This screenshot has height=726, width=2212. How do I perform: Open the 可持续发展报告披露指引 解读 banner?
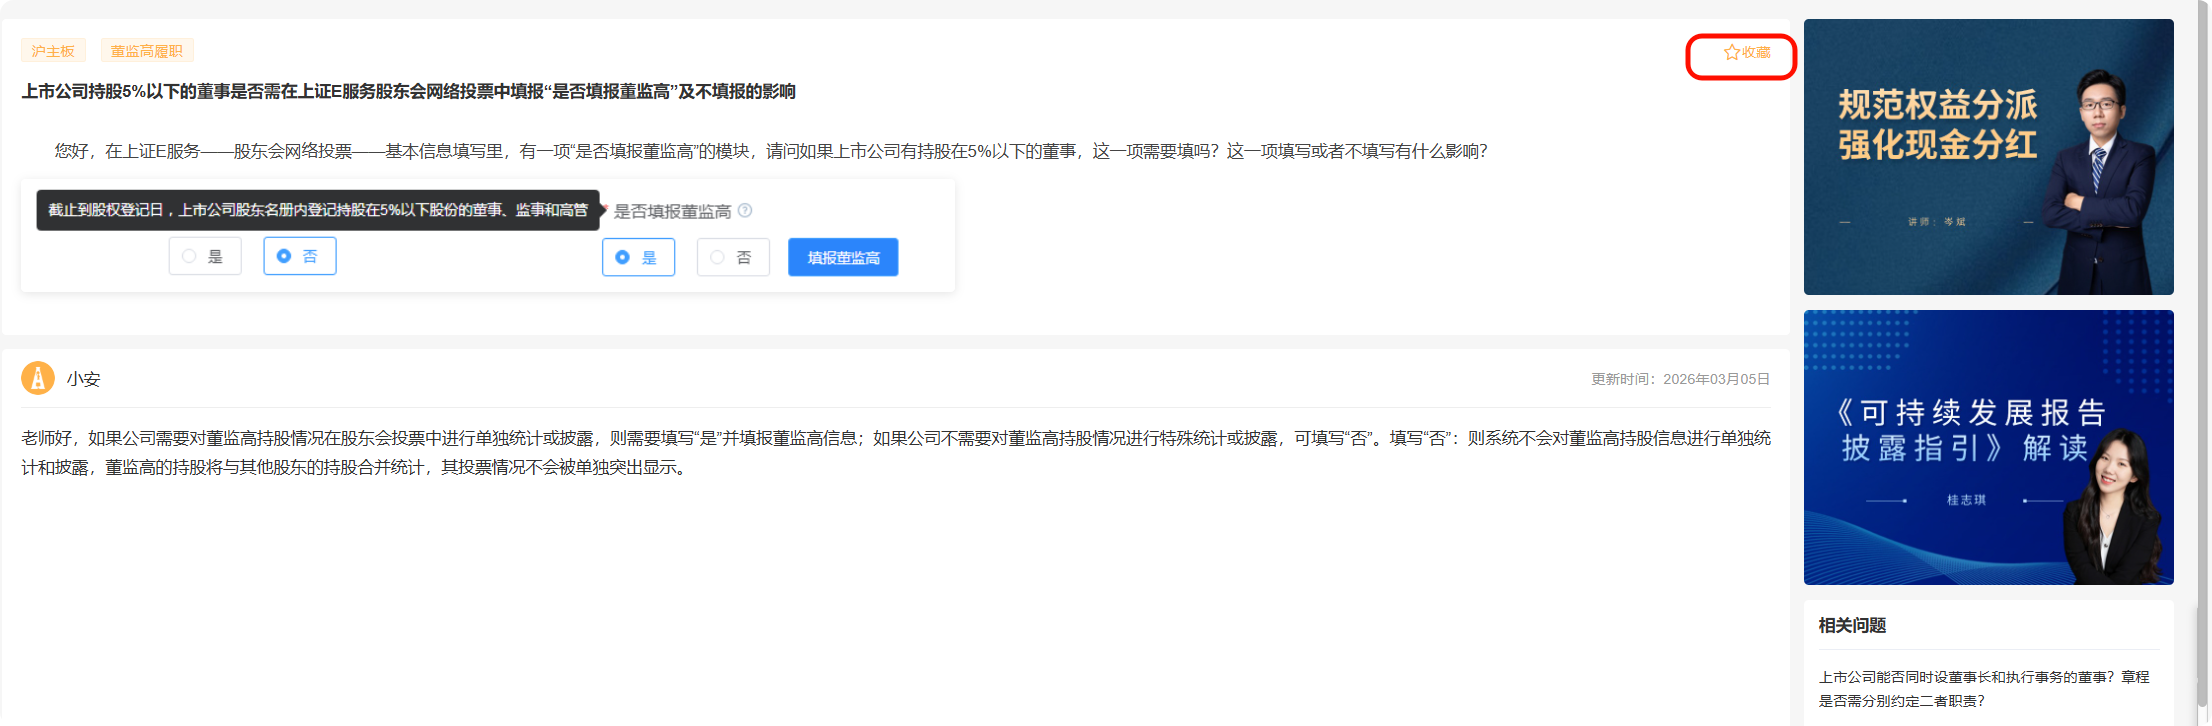[x=1988, y=447]
